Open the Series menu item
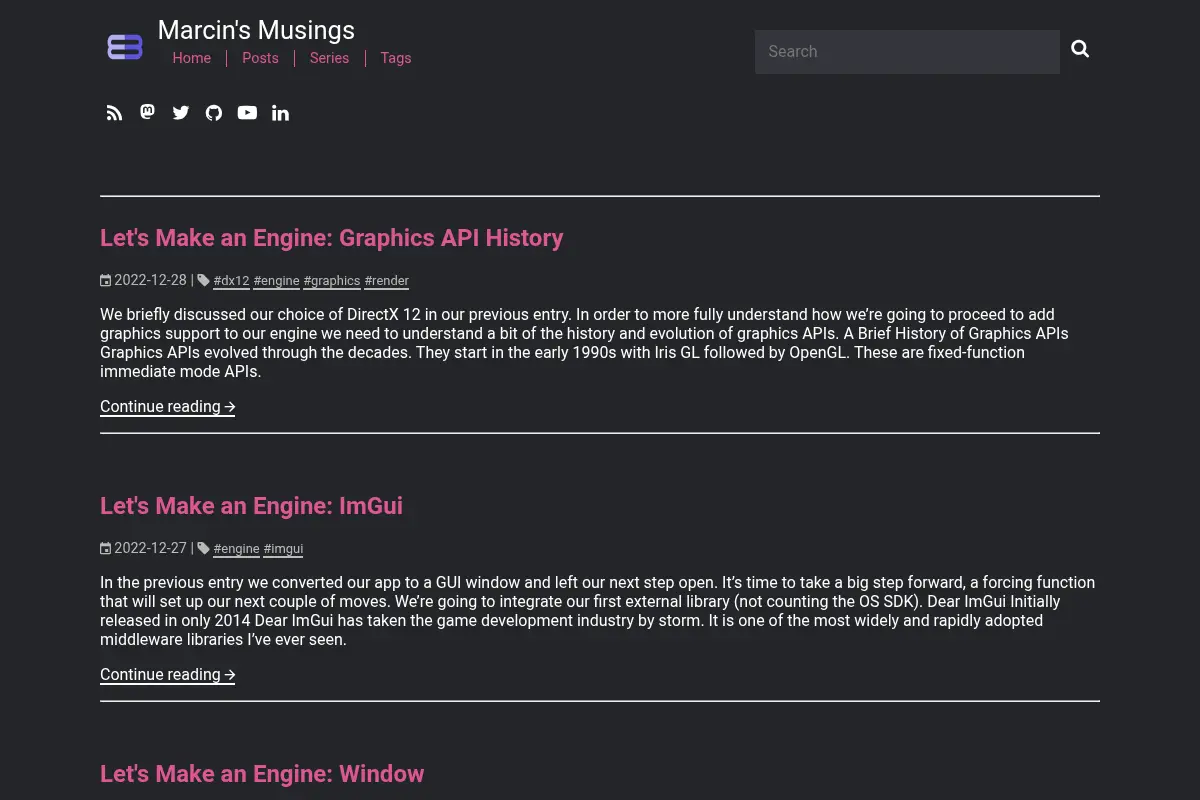This screenshot has height=800, width=1200. (329, 58)
